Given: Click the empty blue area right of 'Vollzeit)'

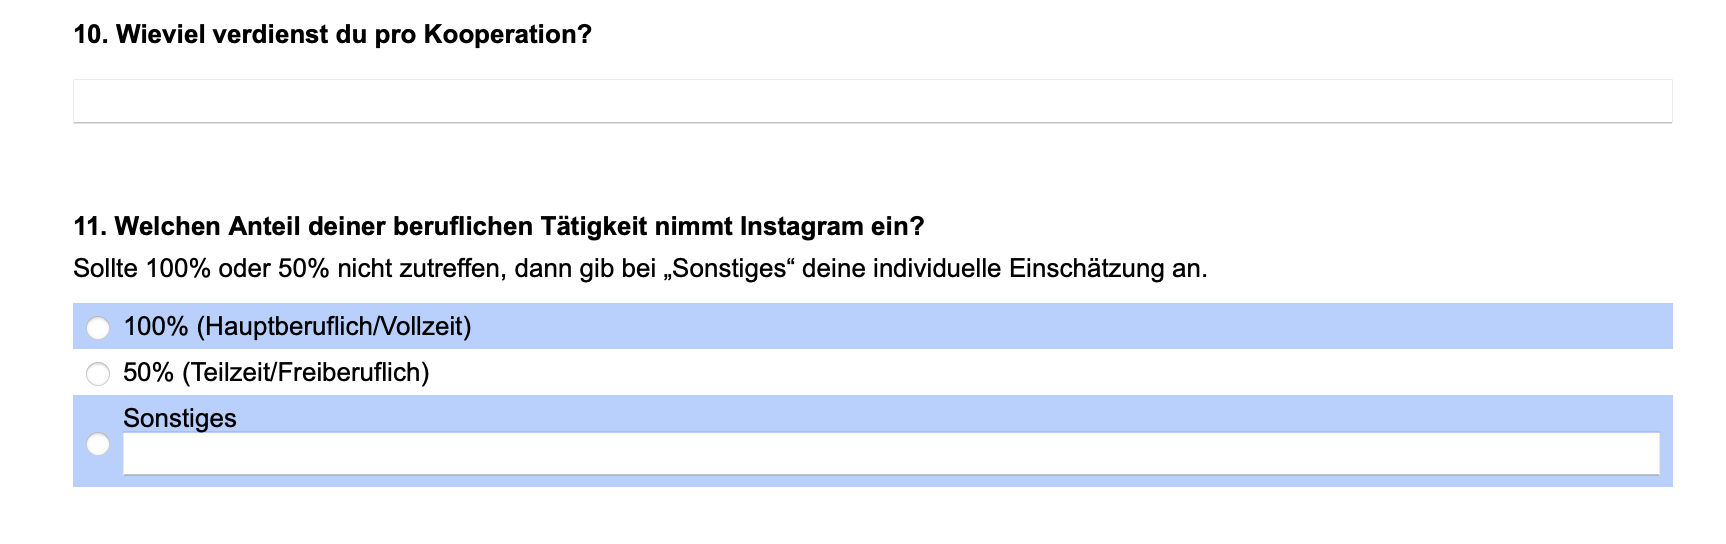Looking at the screenshot, I should 1072,327.
